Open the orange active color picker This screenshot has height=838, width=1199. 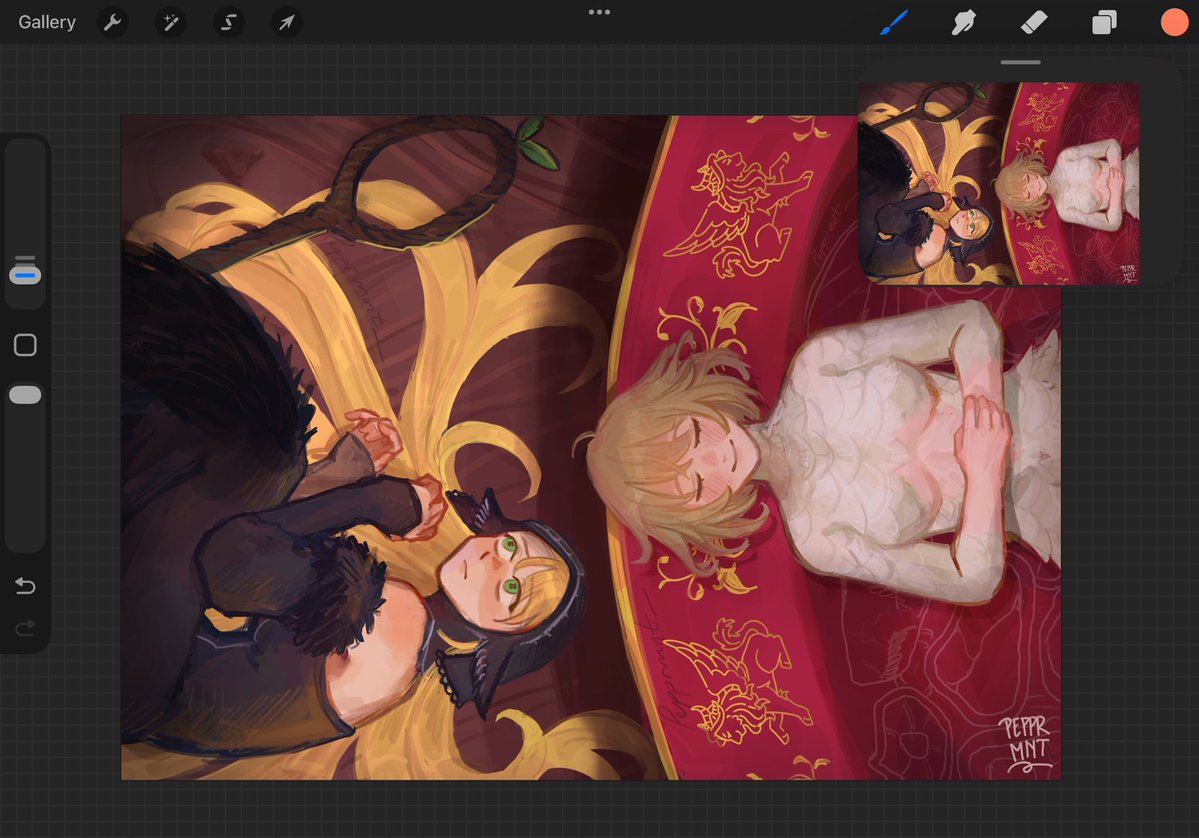(x=1175, y=22)
